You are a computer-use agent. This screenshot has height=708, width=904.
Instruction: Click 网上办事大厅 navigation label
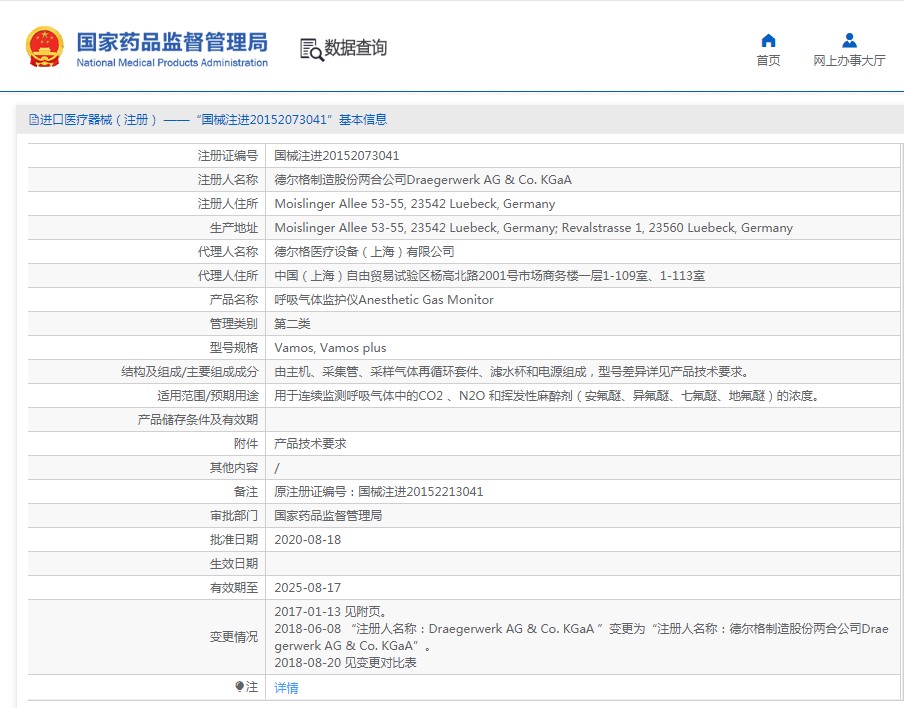[x=849, y=61]
